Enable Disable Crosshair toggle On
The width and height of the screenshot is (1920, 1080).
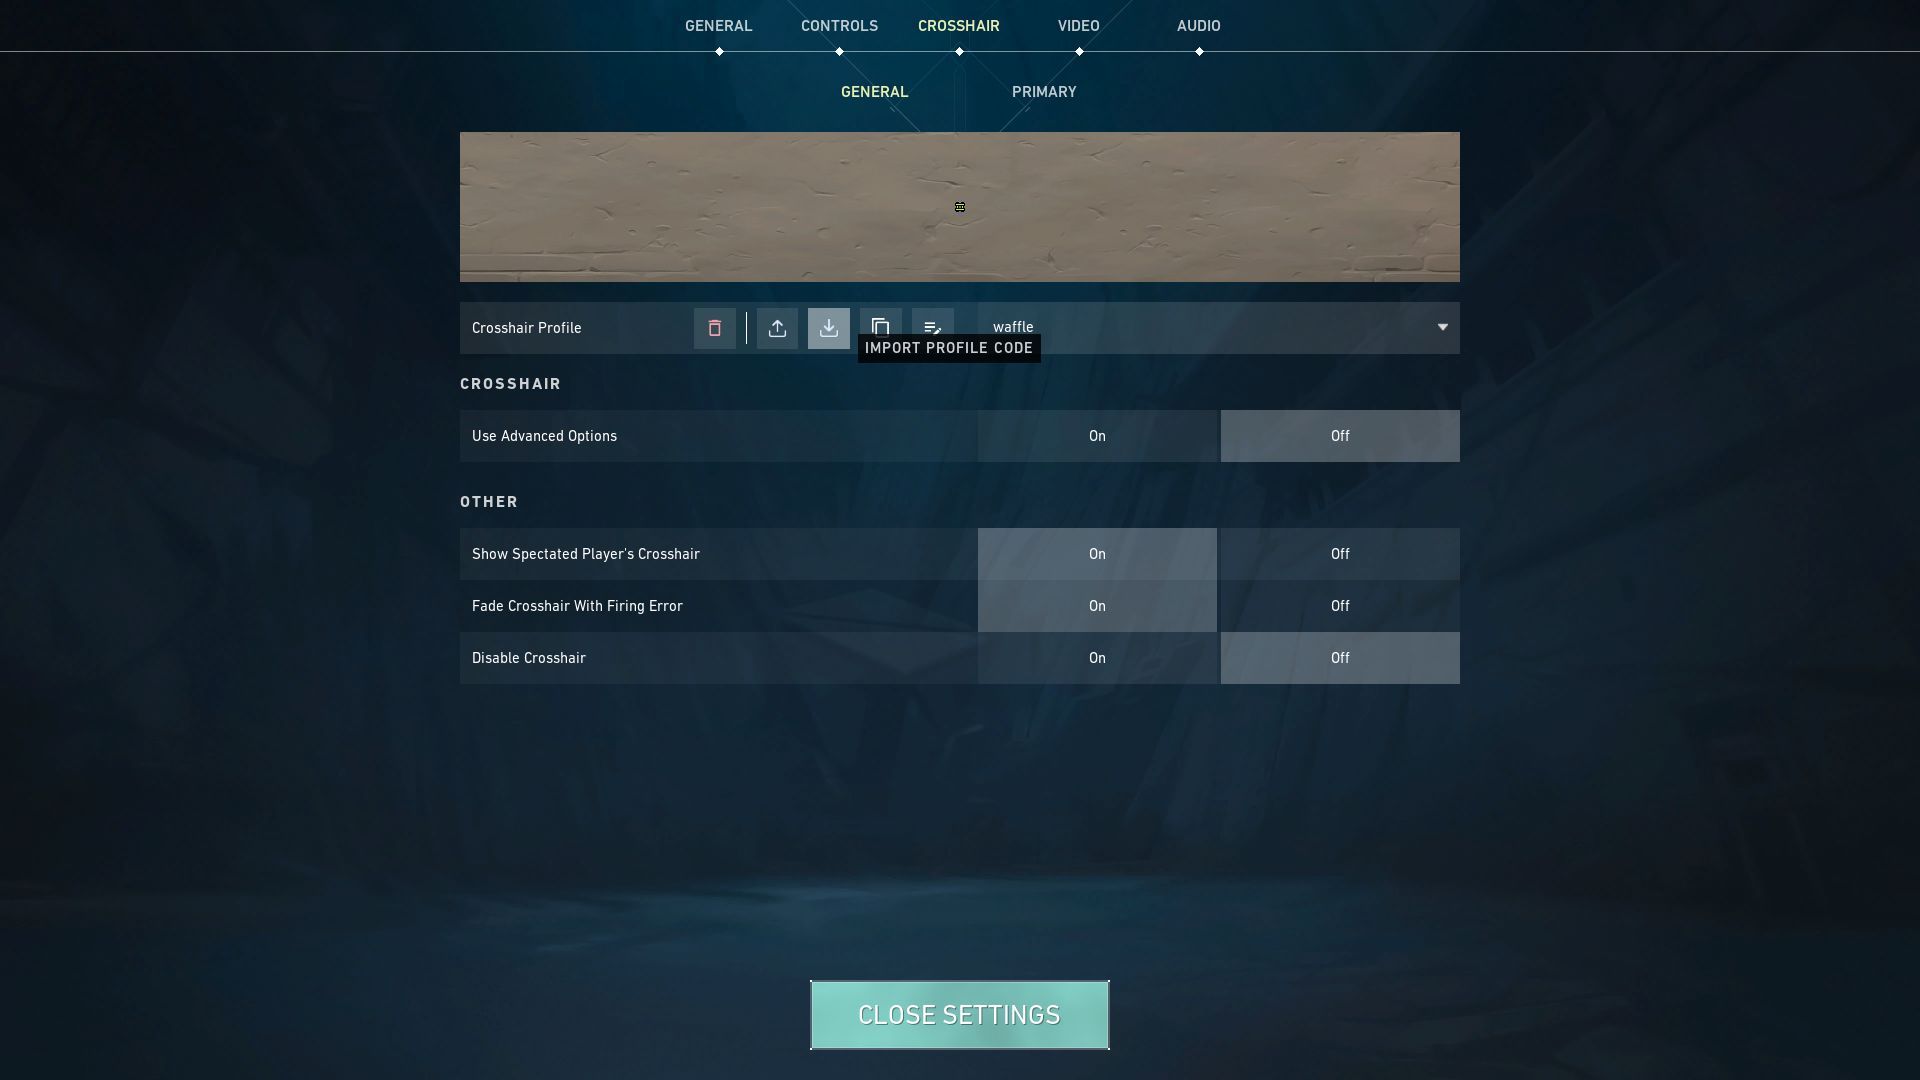pos(1097,657)
